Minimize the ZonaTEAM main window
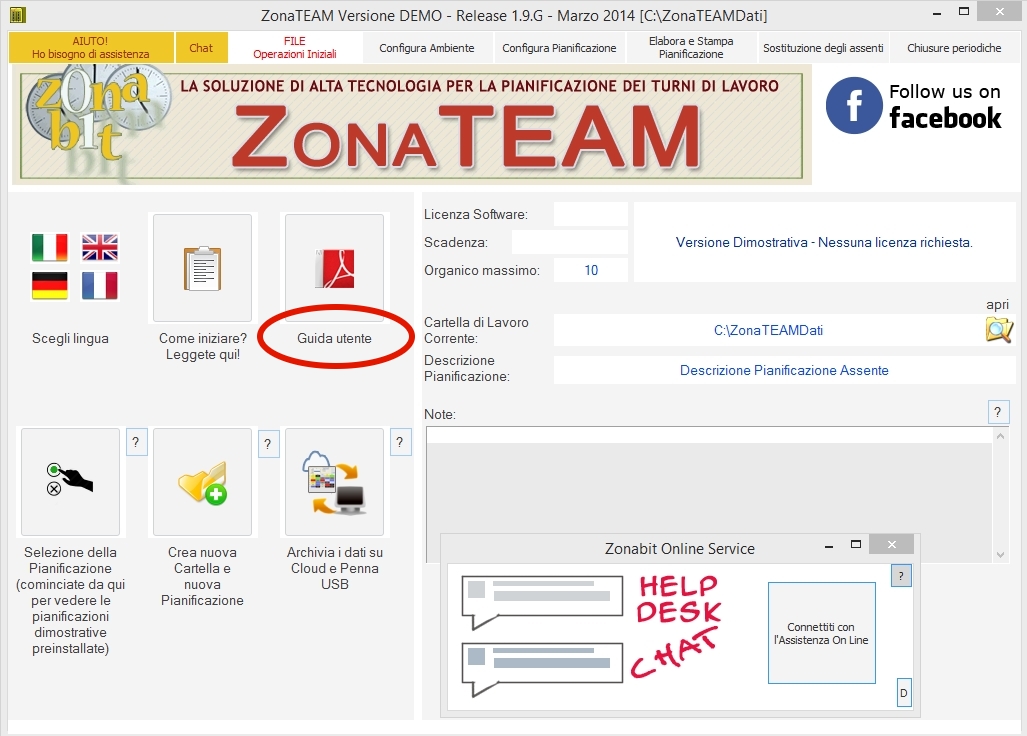Screen dimensions: 1027x736 (x=937, y=12)
